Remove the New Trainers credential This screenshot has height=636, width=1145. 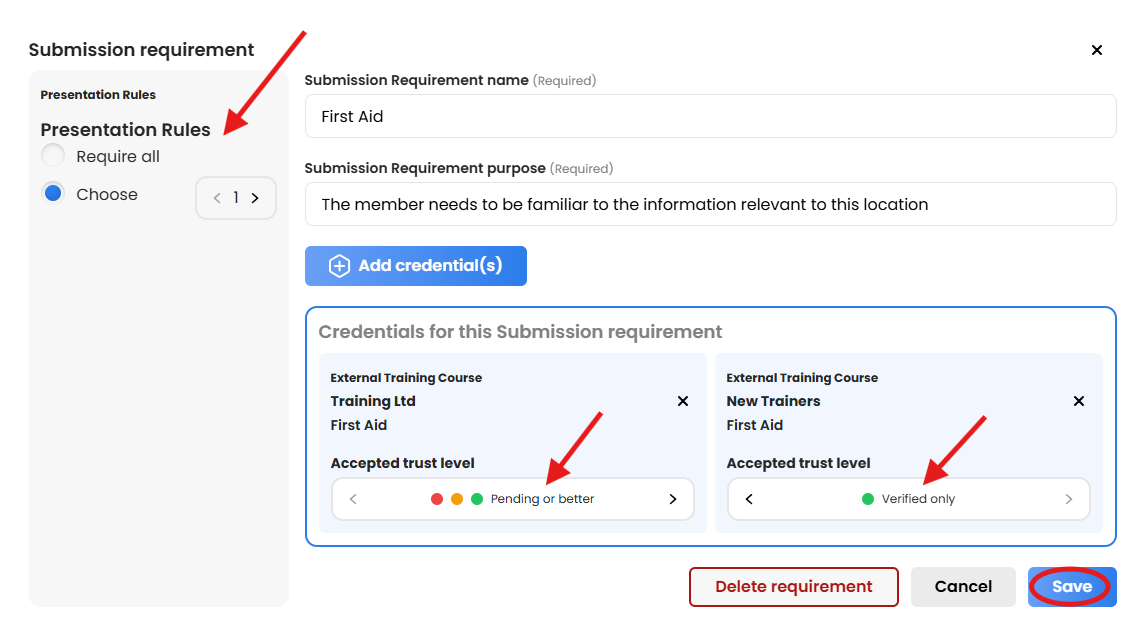point(1079,401)
